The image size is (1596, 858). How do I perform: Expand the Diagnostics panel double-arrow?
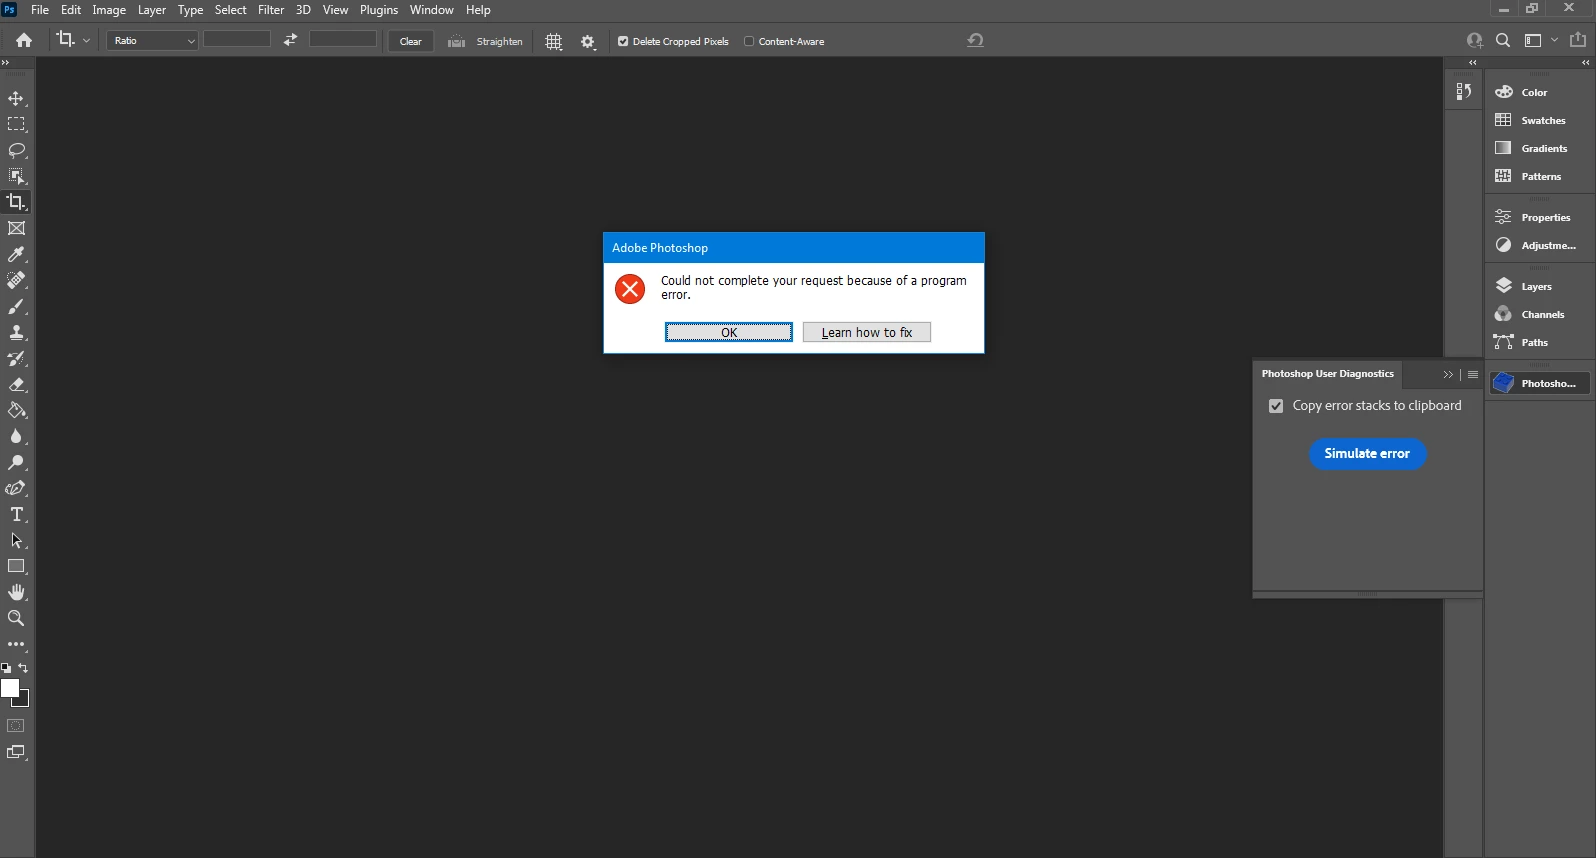[x=1448, y=374]
